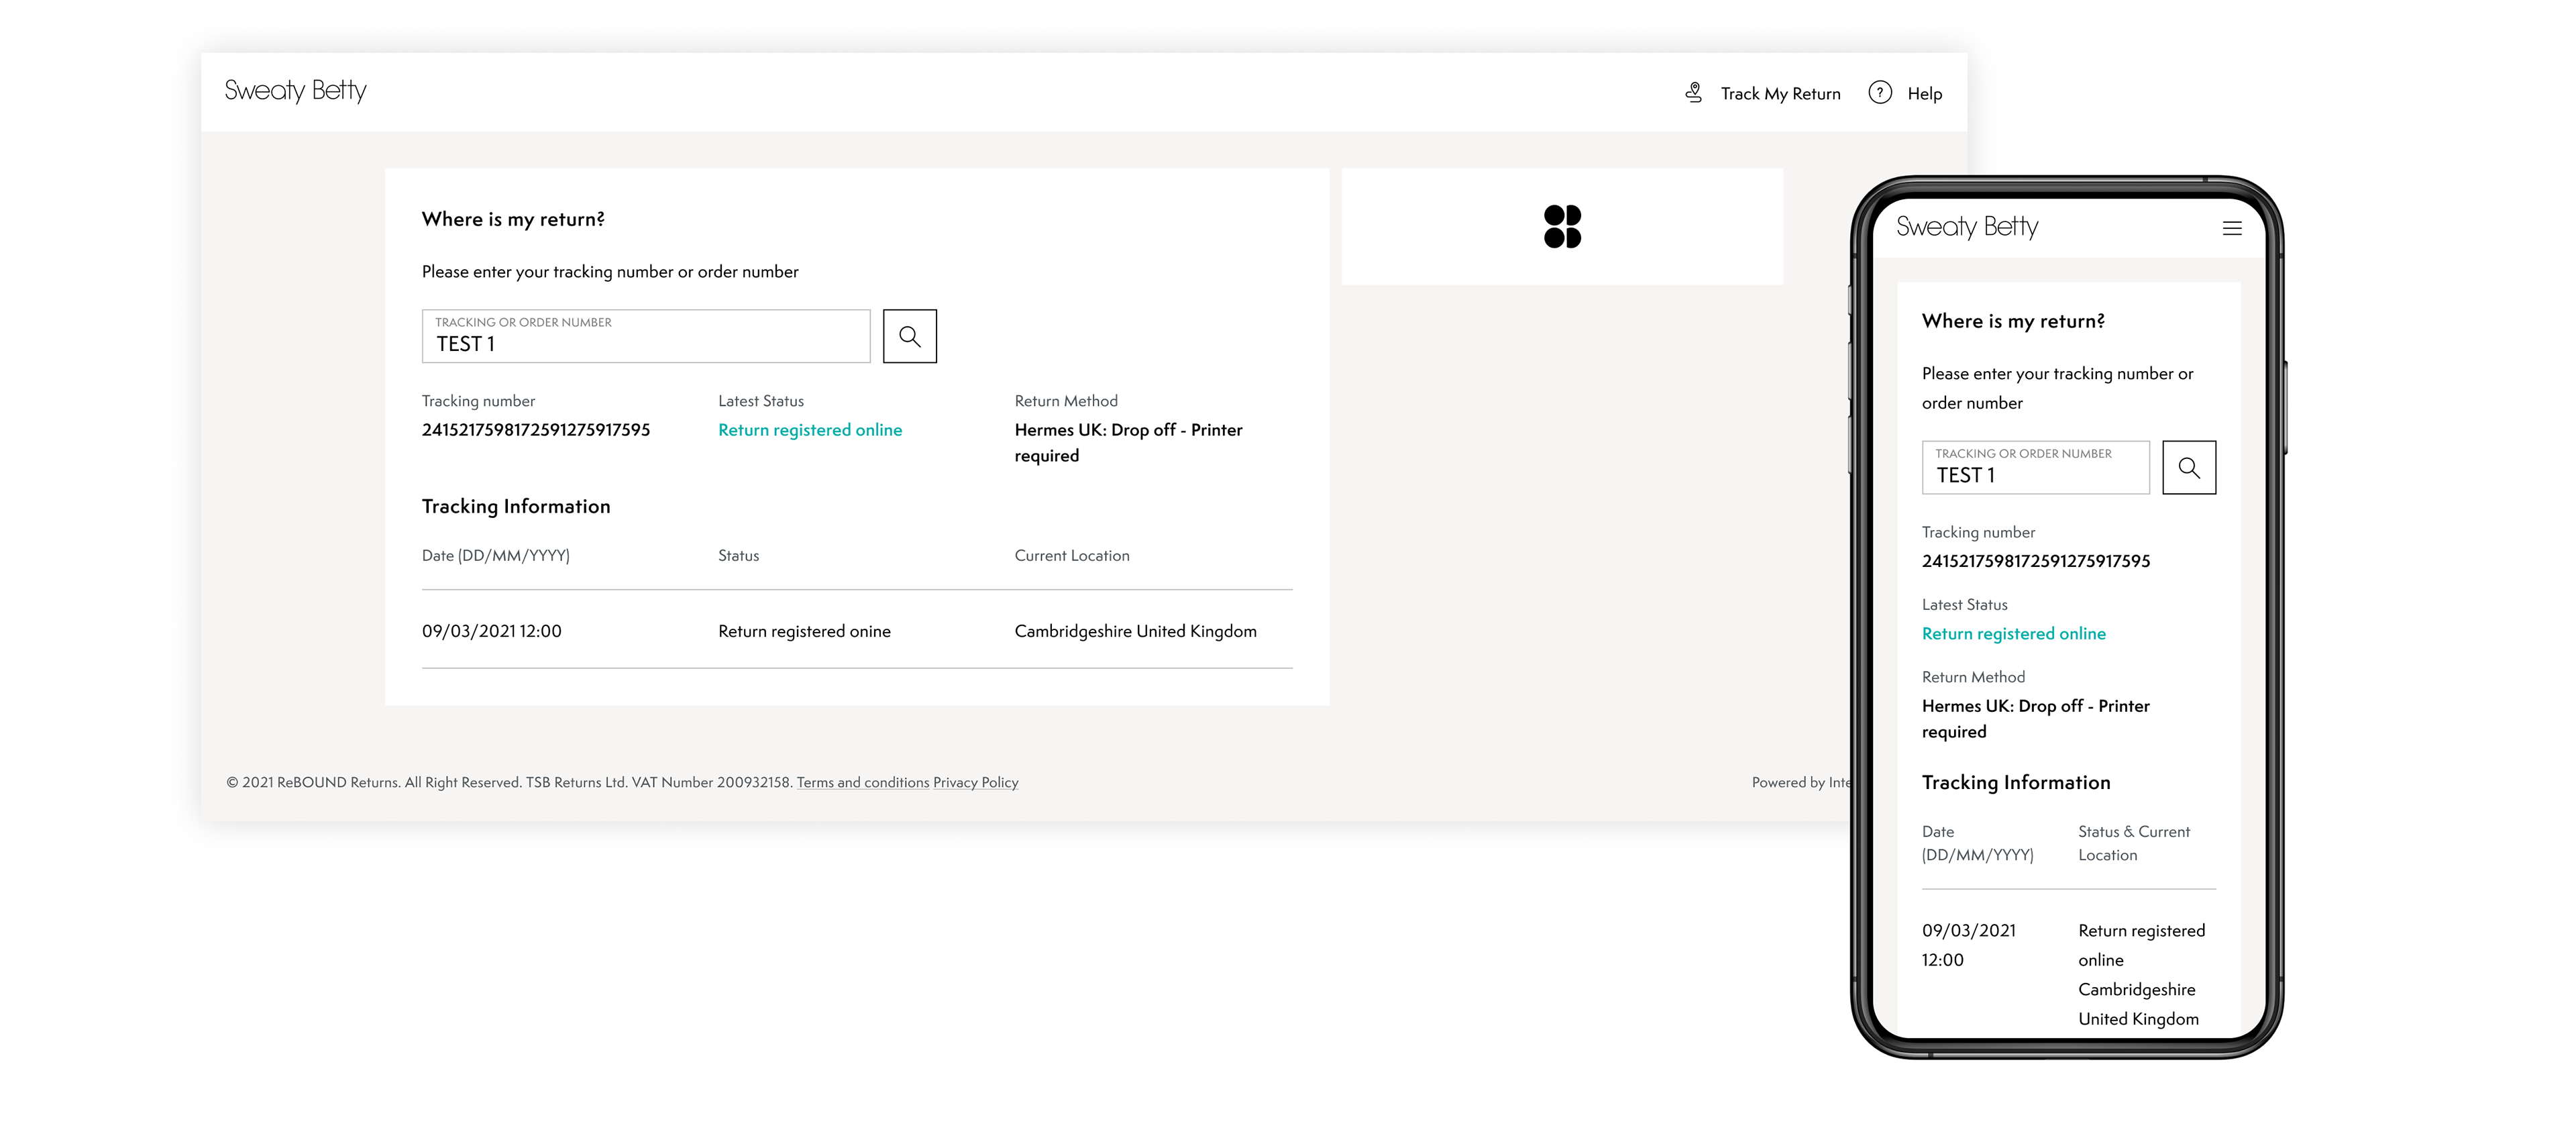2576x1140 pixels.
Task: Click the desktop Status column header
Action: pos(738,556)
